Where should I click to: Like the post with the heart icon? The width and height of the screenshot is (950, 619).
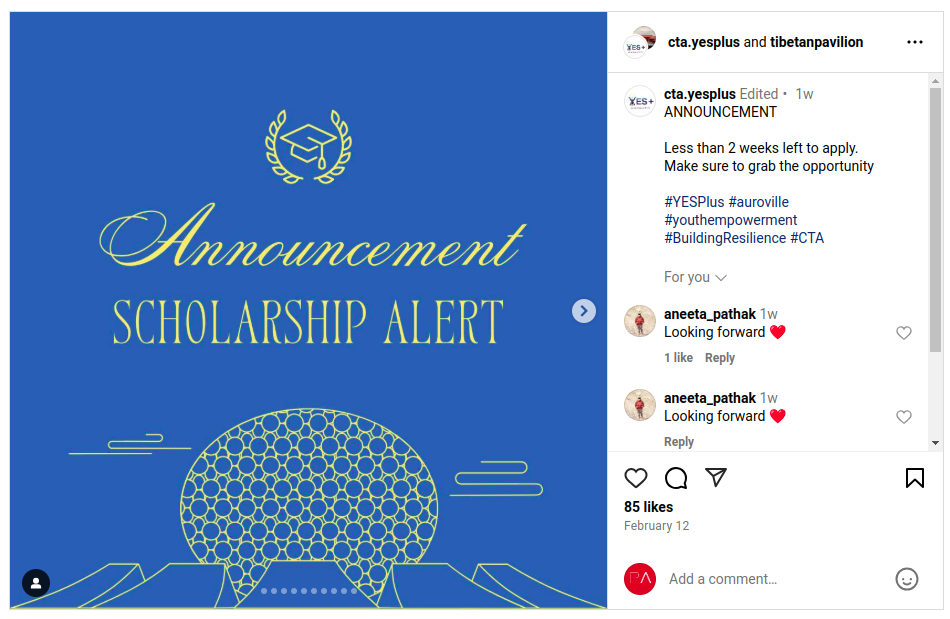pos(636,478)
